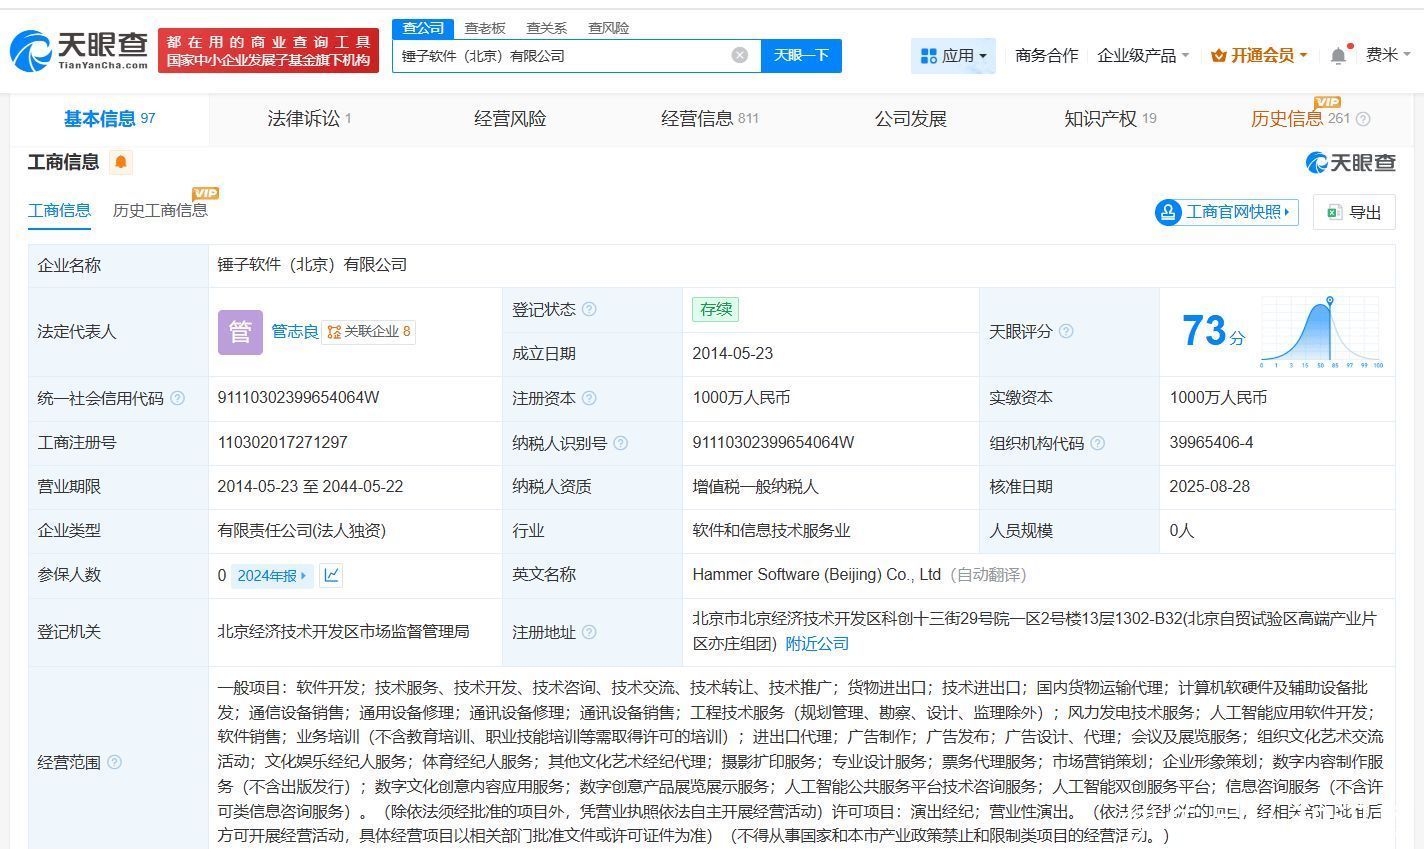The image size is (1424, 849).
Task: Click the Tianyancha logo in header
Action: coord(78,49)
